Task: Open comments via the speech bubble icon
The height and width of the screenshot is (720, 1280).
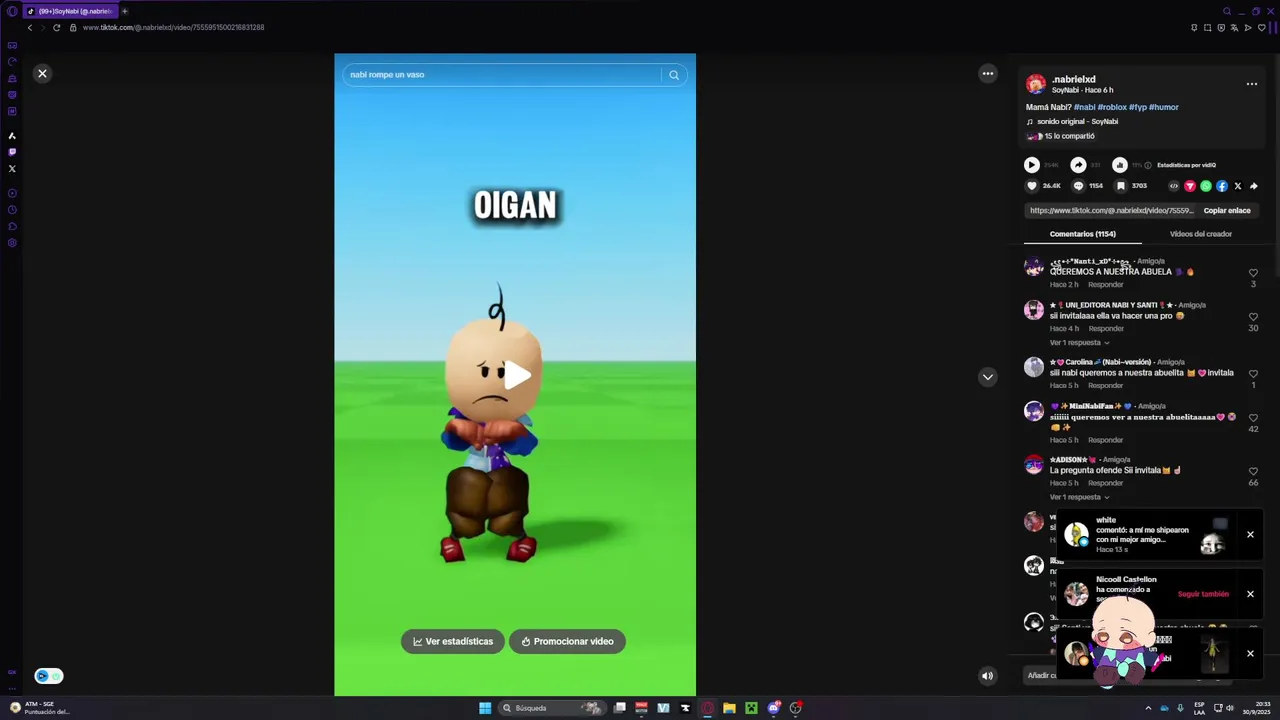Action: (1078, 186)
